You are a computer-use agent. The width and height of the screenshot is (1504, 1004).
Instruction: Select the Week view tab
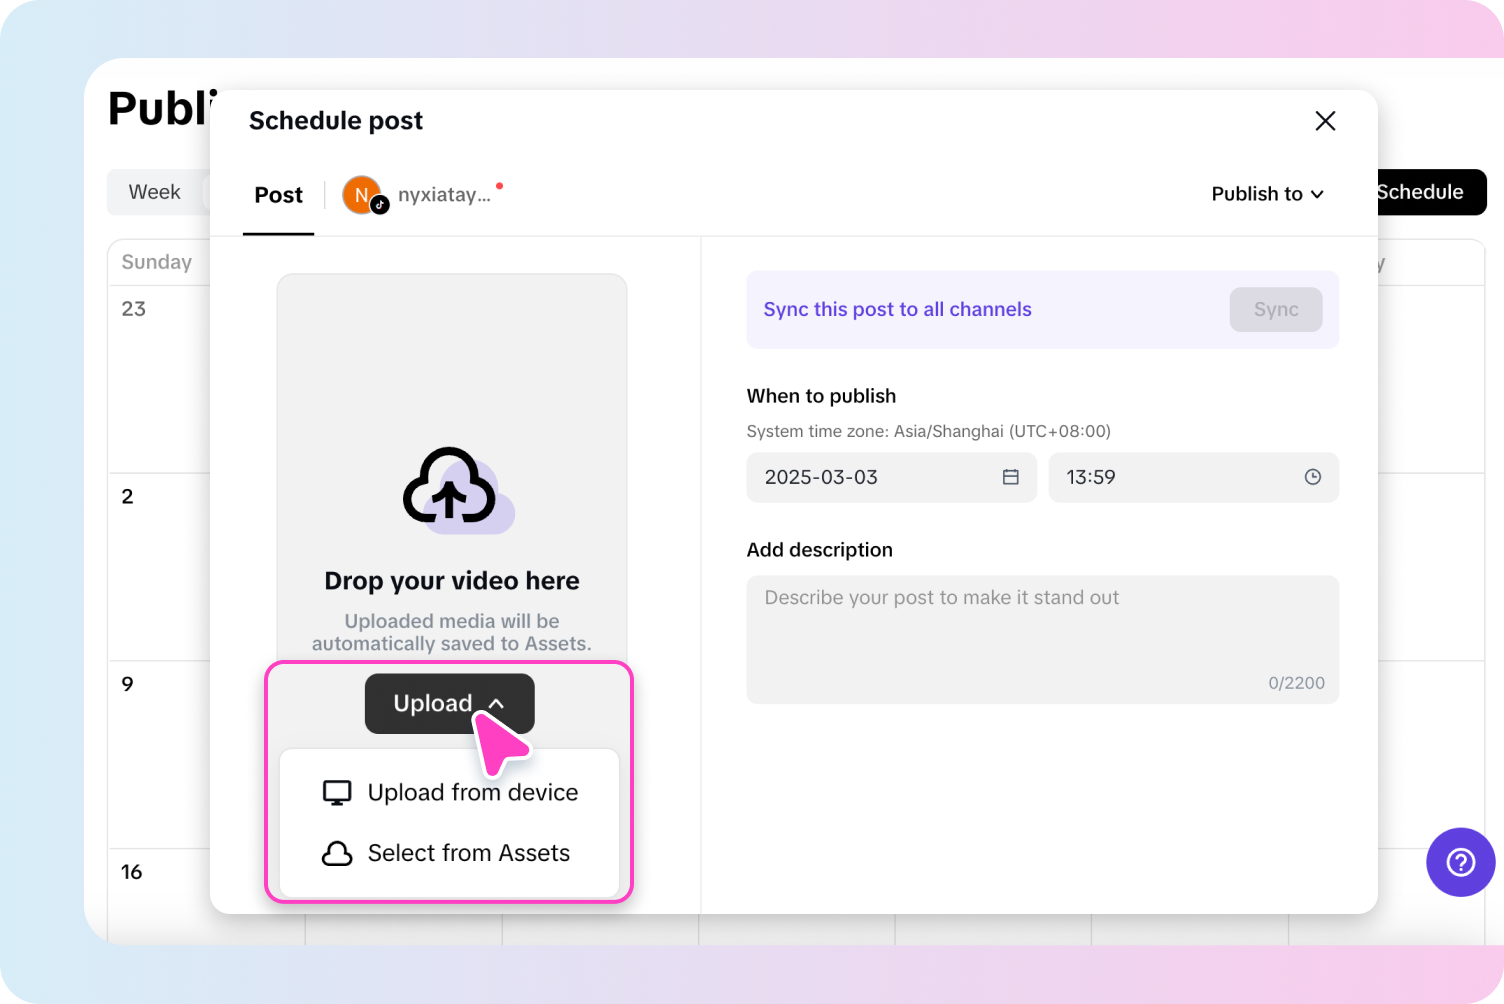point(154,192)
